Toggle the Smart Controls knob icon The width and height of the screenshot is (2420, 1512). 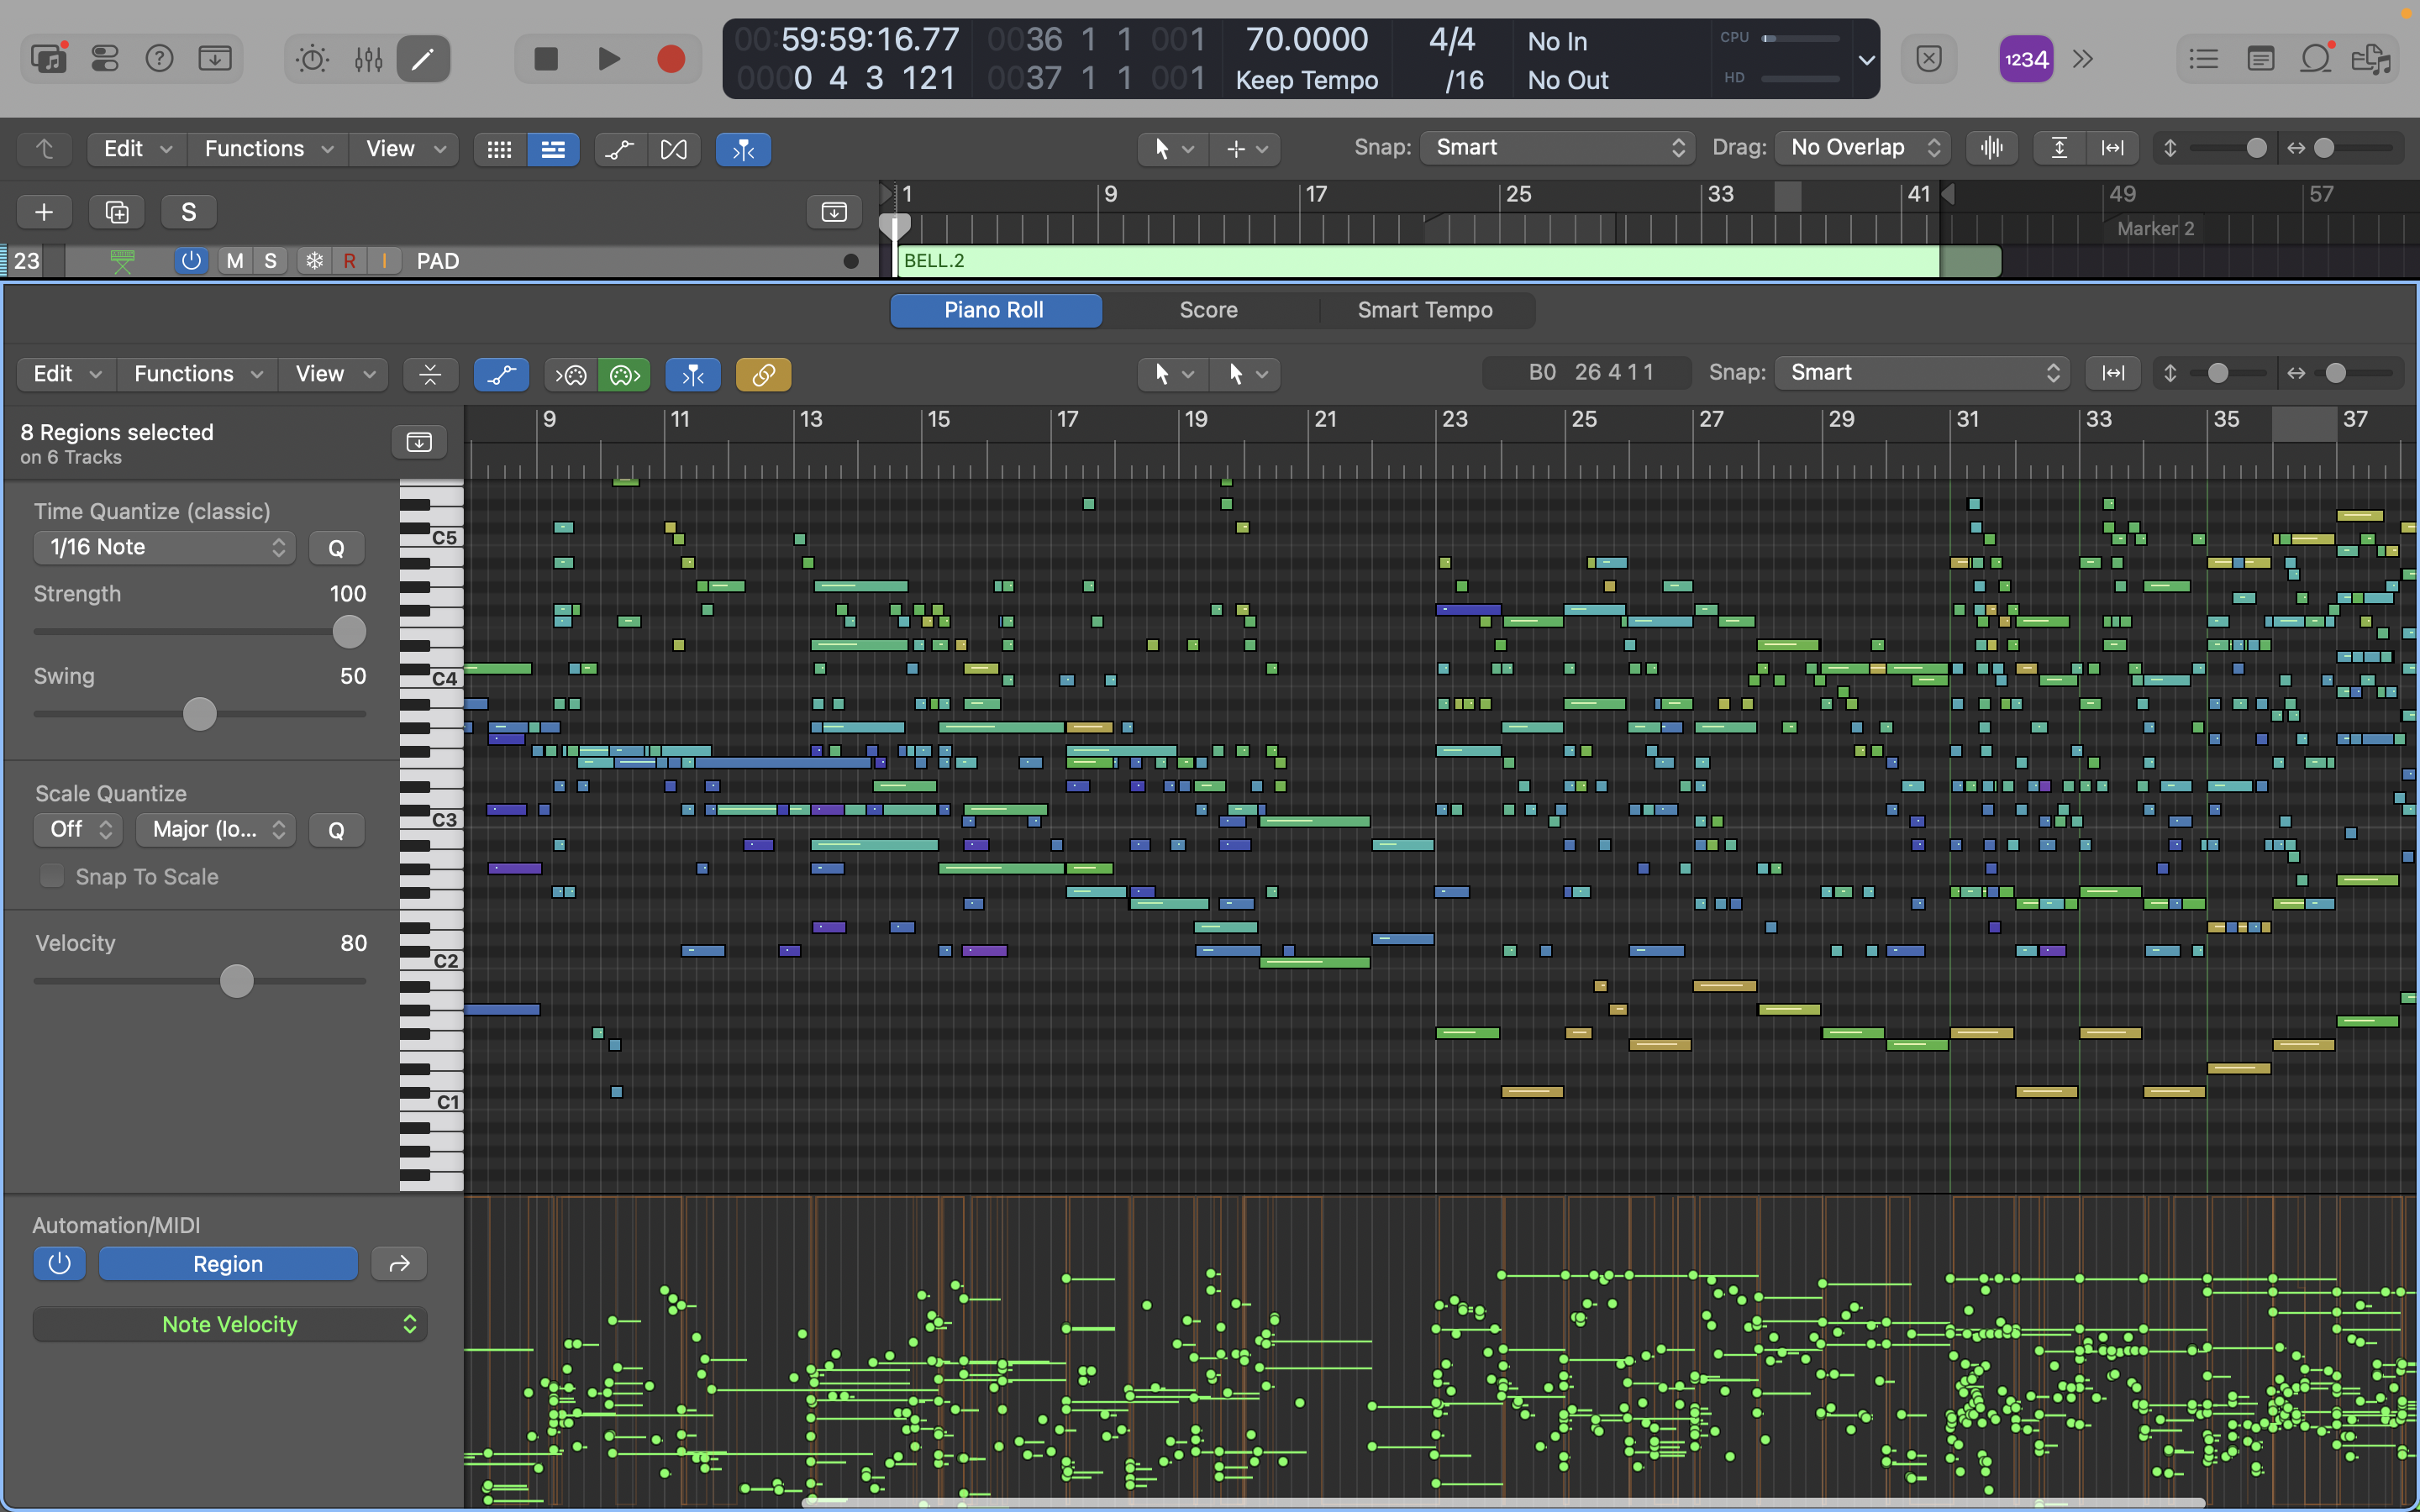(x=312, y=59)
